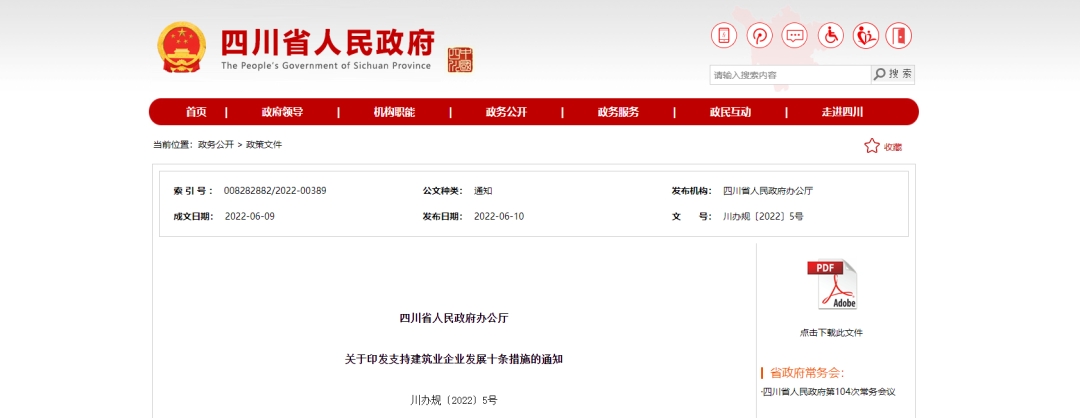Click the centered heading 四川省人民政府办公厅
The width and height of the screenshot is (1080, 418).
click(455, 318)
